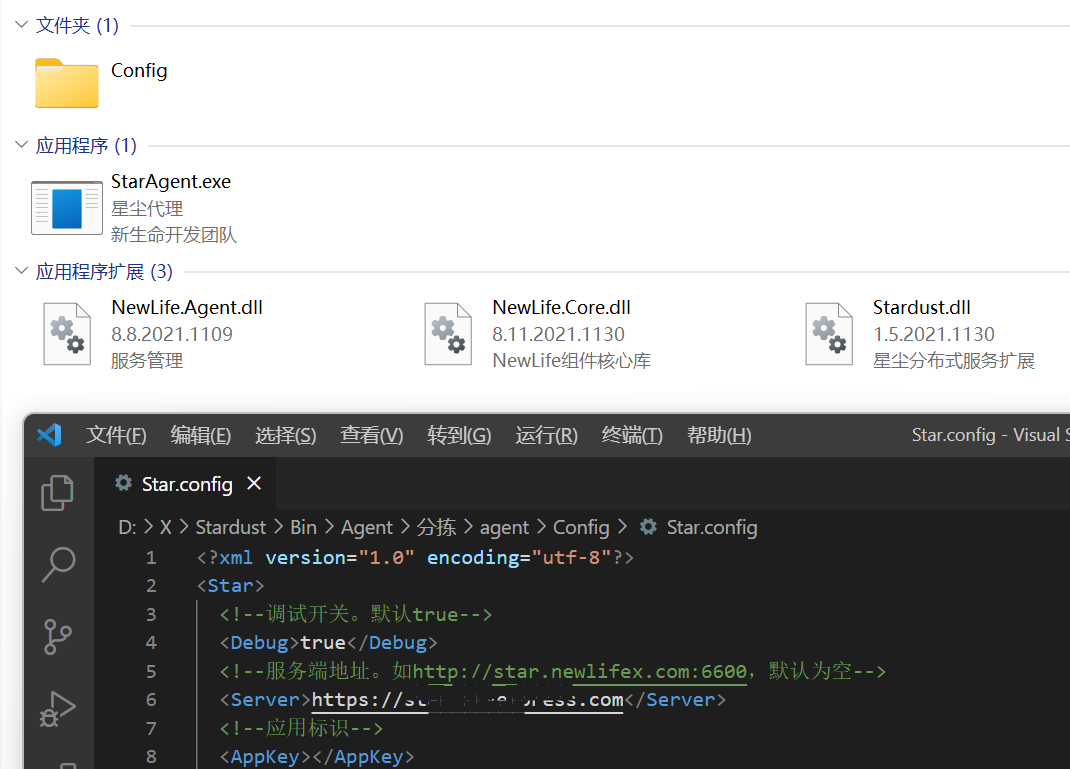
Task: Open the 运行(R) menu
Action: [x=546, y=435]
